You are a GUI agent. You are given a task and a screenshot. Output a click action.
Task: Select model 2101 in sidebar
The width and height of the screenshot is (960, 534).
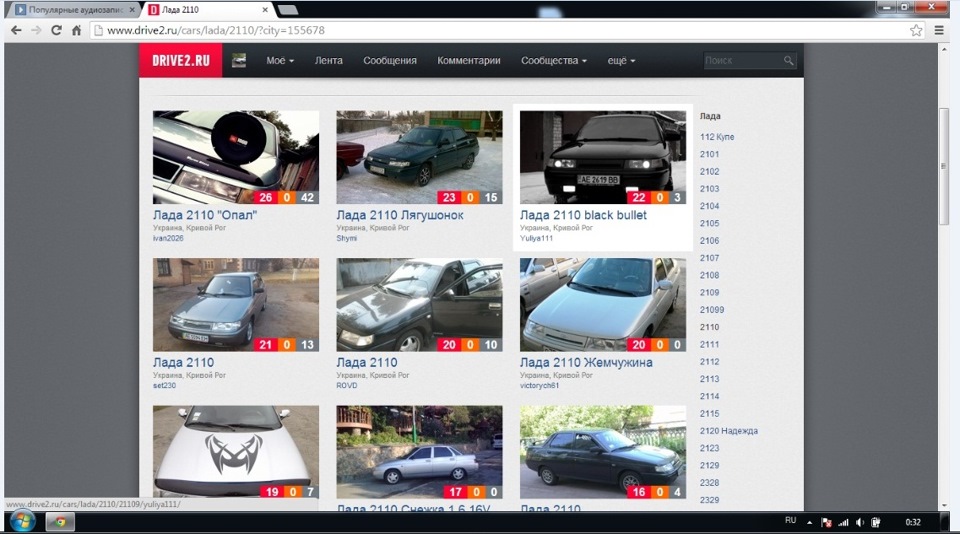point(710,154)
